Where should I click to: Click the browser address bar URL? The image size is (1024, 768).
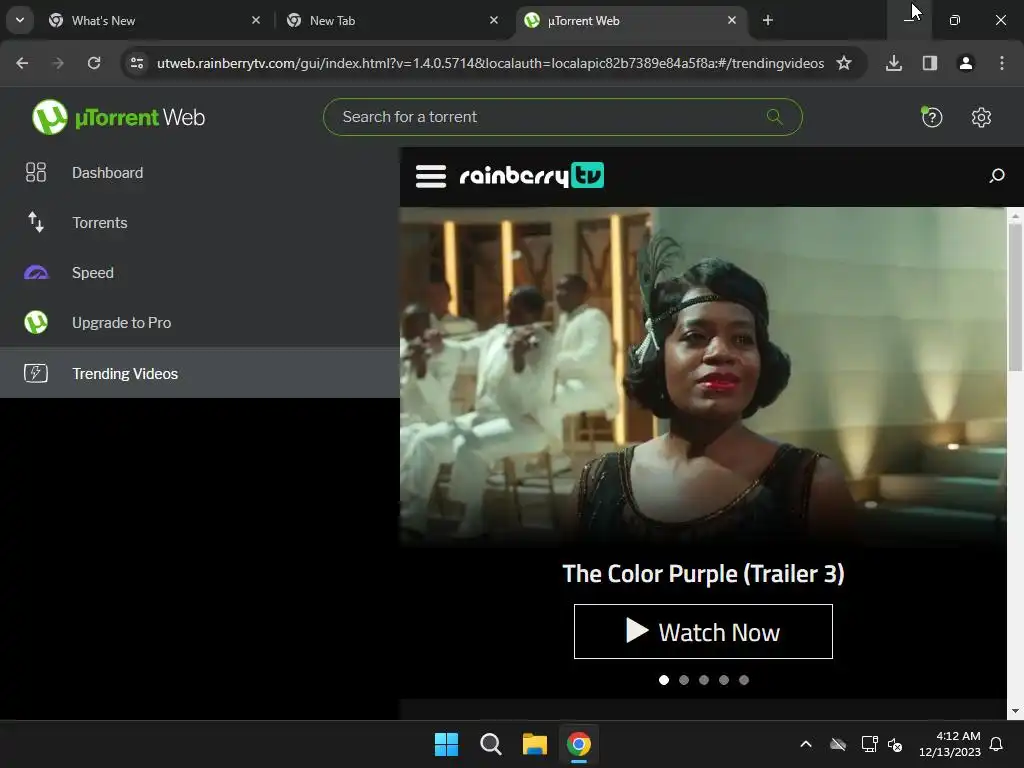tap(490, 63)
